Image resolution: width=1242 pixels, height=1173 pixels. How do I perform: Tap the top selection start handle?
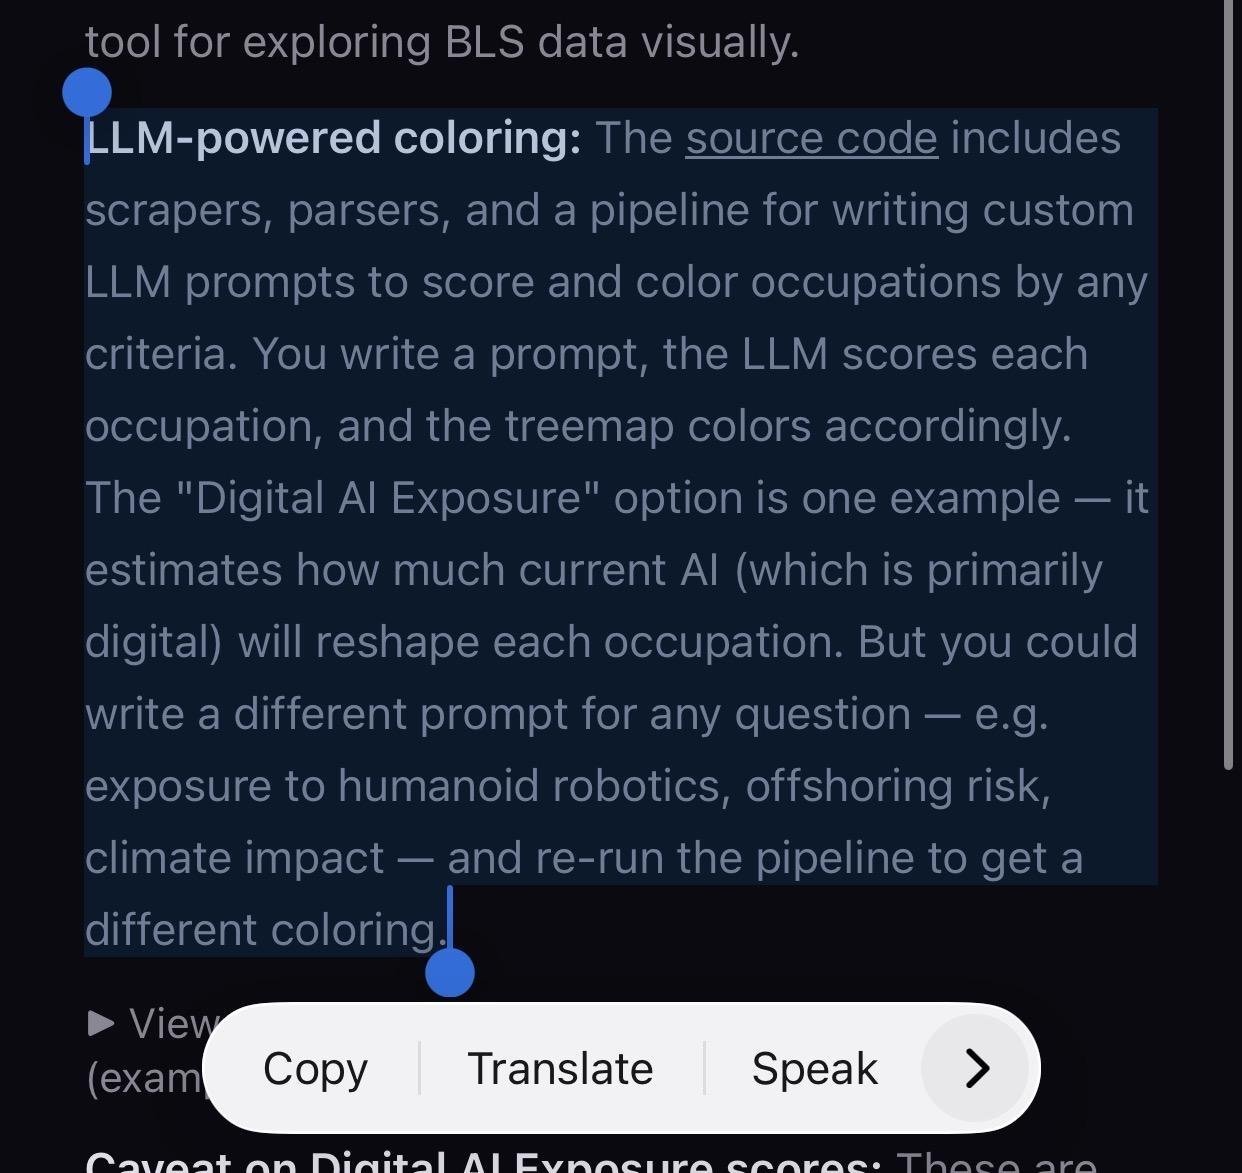click(x=87, y=94)
